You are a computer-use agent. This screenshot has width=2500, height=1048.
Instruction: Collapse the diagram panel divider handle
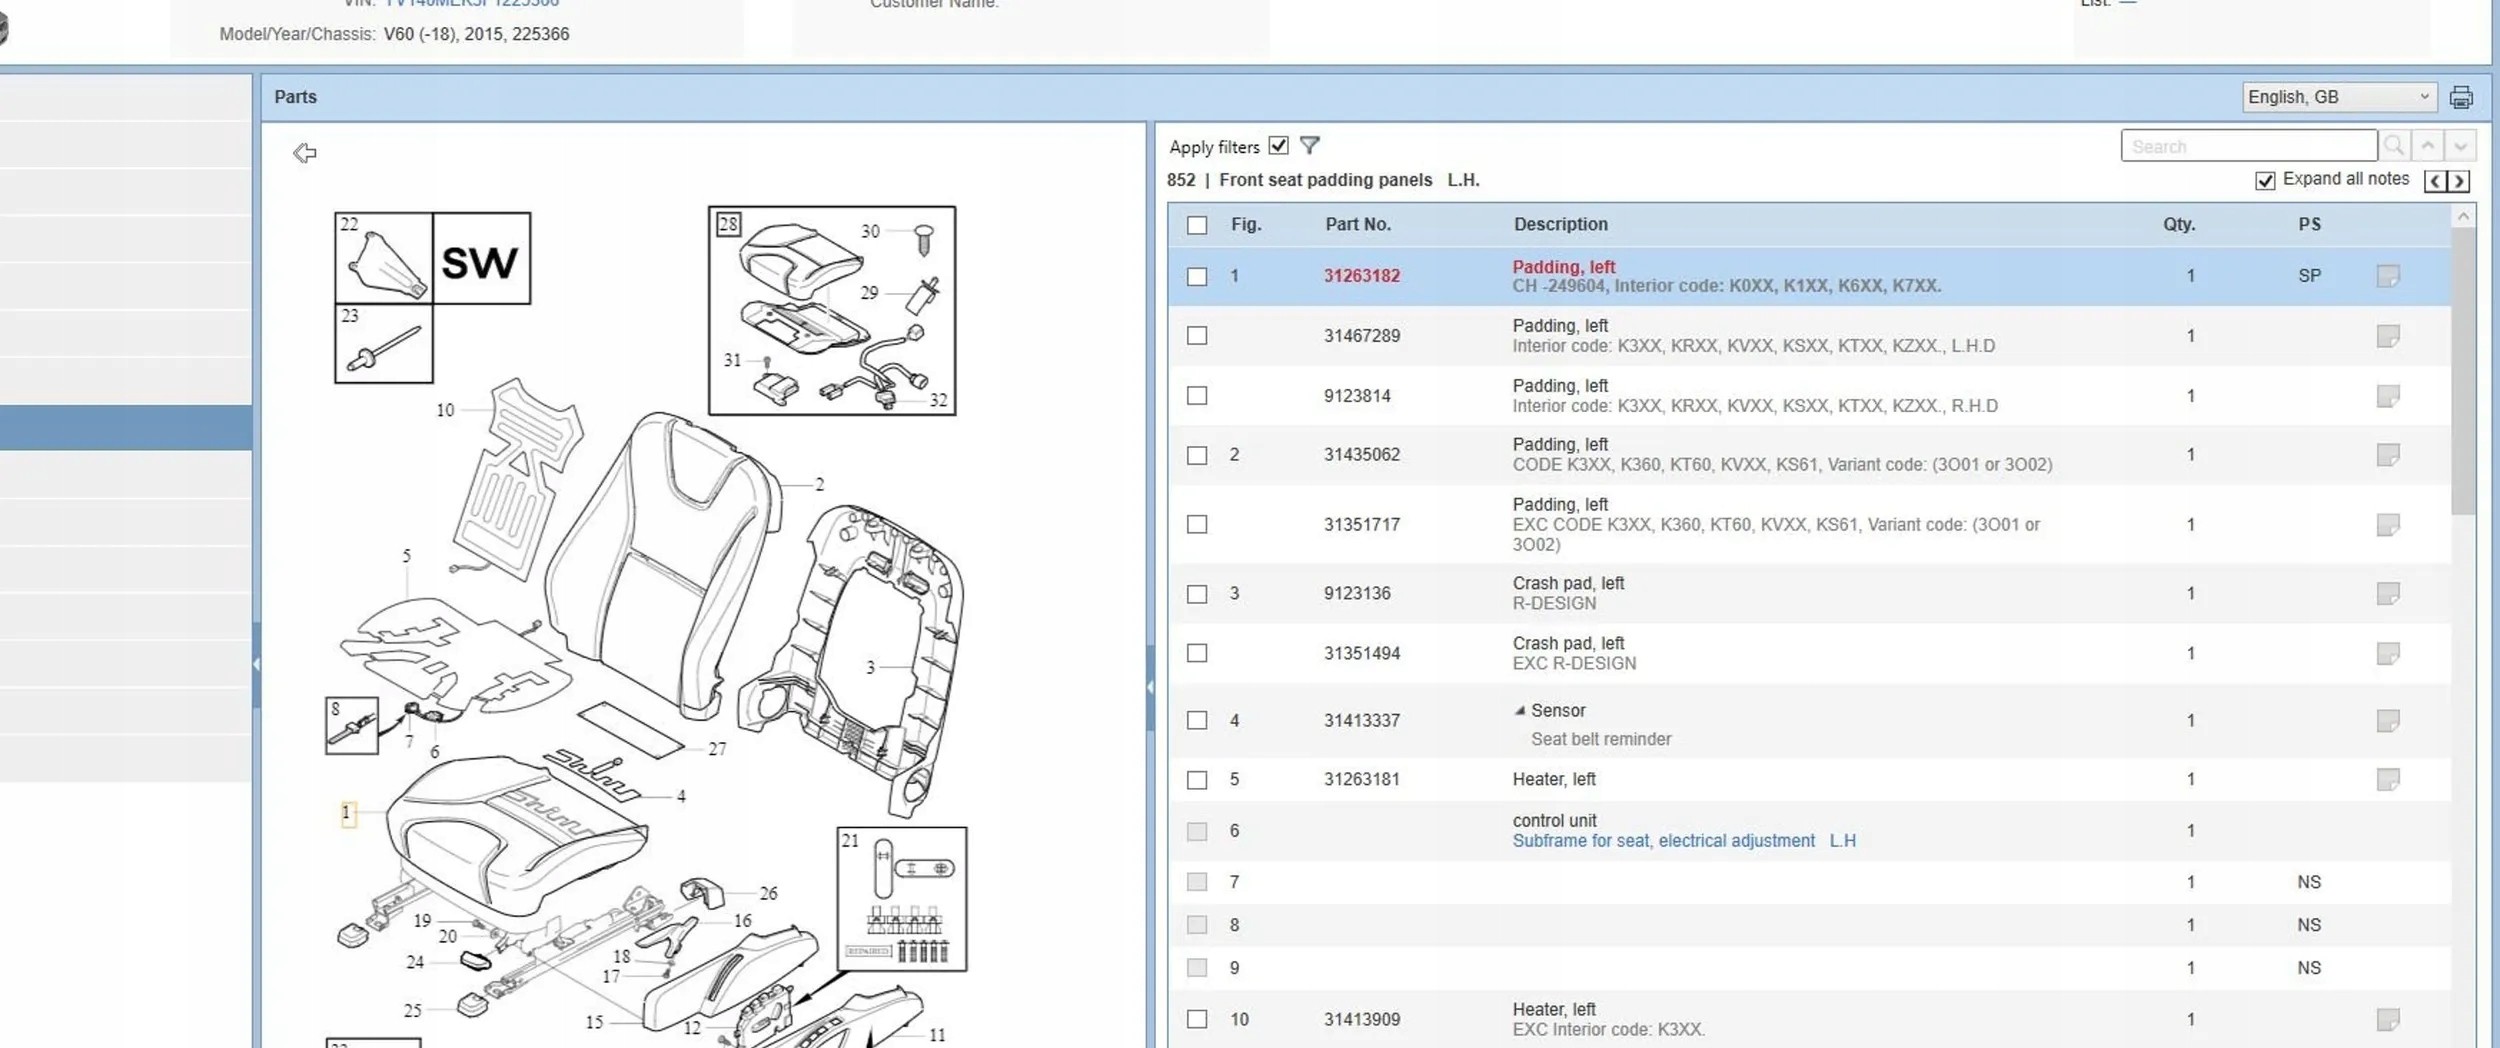point(1150,687)
